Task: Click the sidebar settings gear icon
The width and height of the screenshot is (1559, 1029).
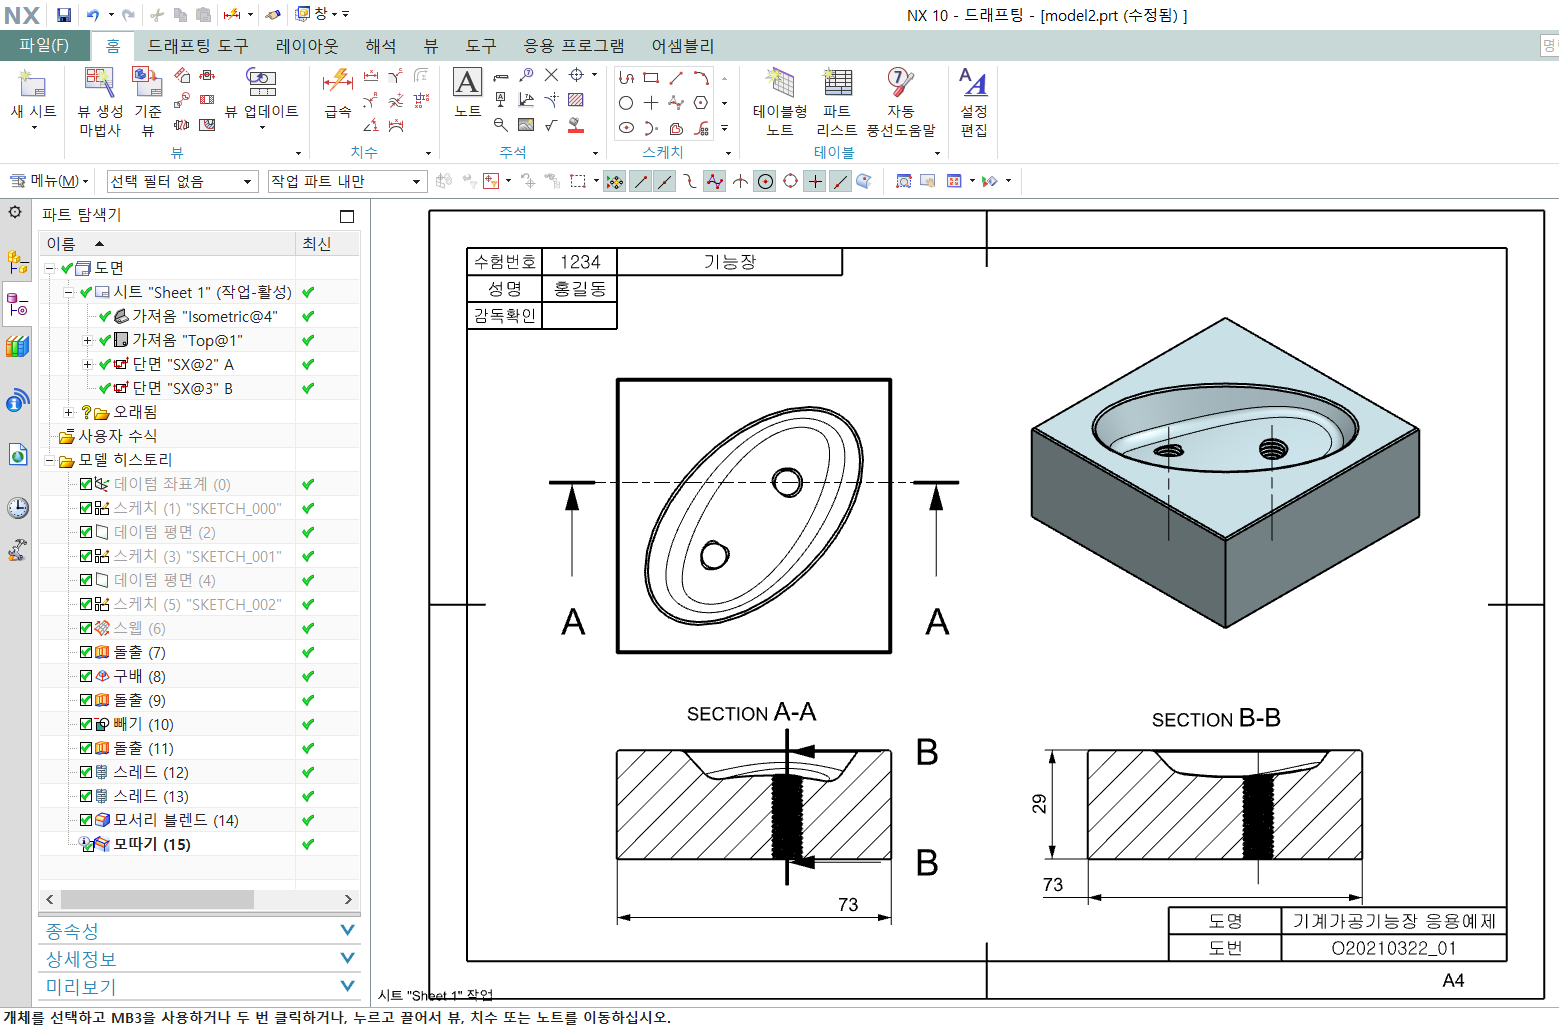Action: 15,212
